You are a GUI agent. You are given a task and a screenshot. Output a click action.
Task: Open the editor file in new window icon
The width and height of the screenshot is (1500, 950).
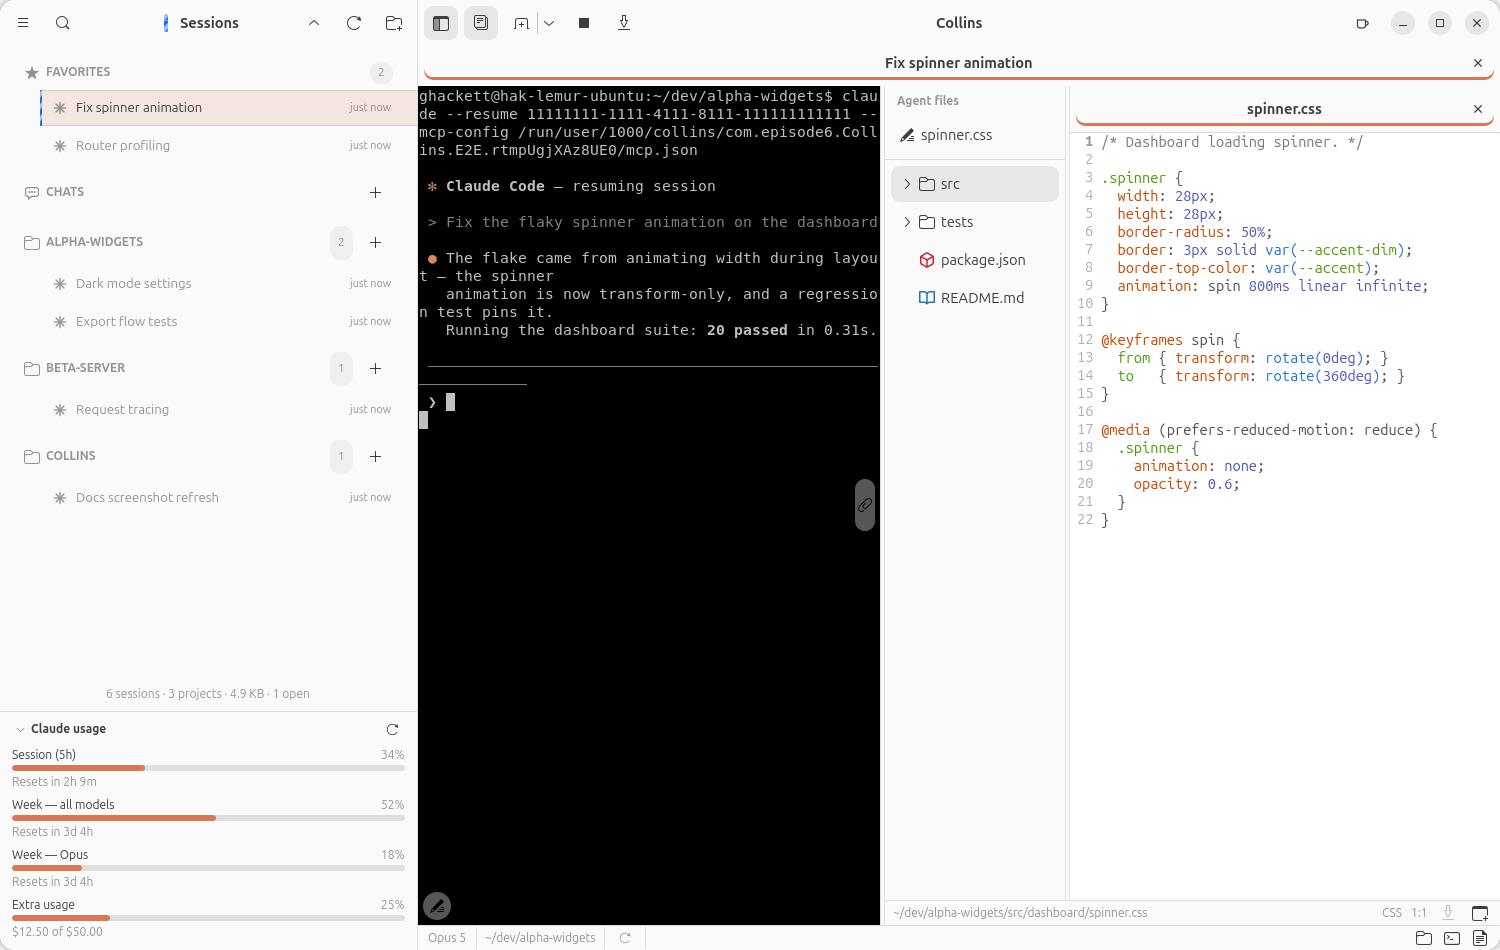point(1480,913)
